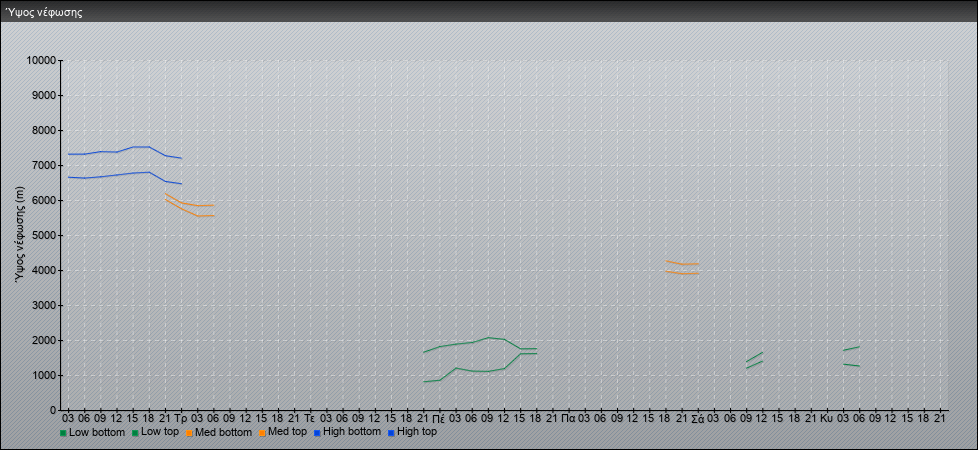Click the Τε day label on x-axis

click(x=309, y=418)
